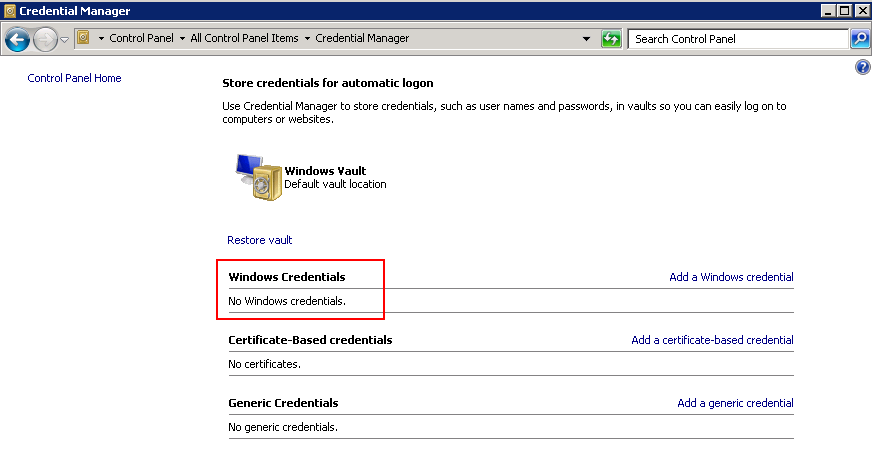
Task: Maximize the Credential Manager window
Action: coord(845,11)
